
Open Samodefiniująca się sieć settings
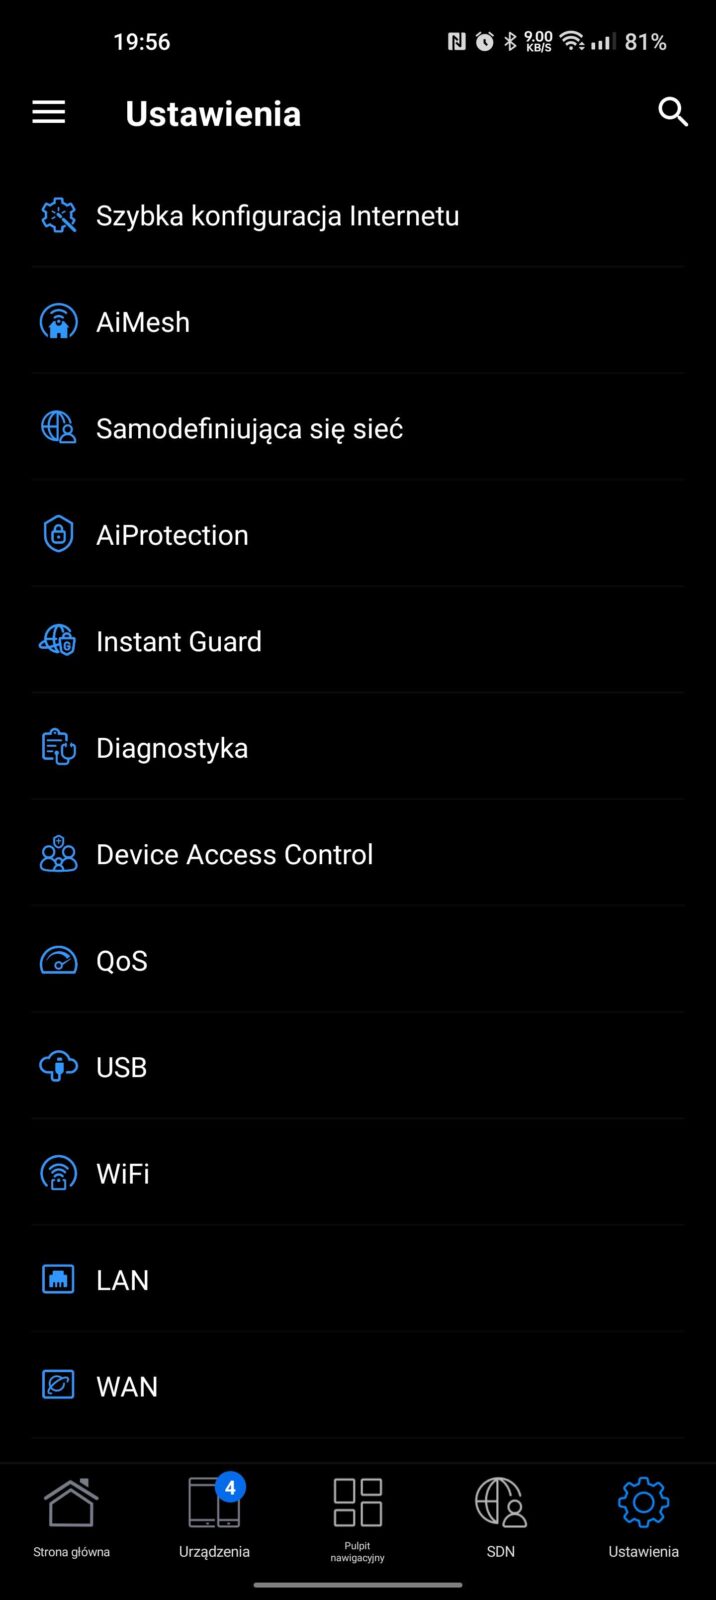click(x=249, y=429)
